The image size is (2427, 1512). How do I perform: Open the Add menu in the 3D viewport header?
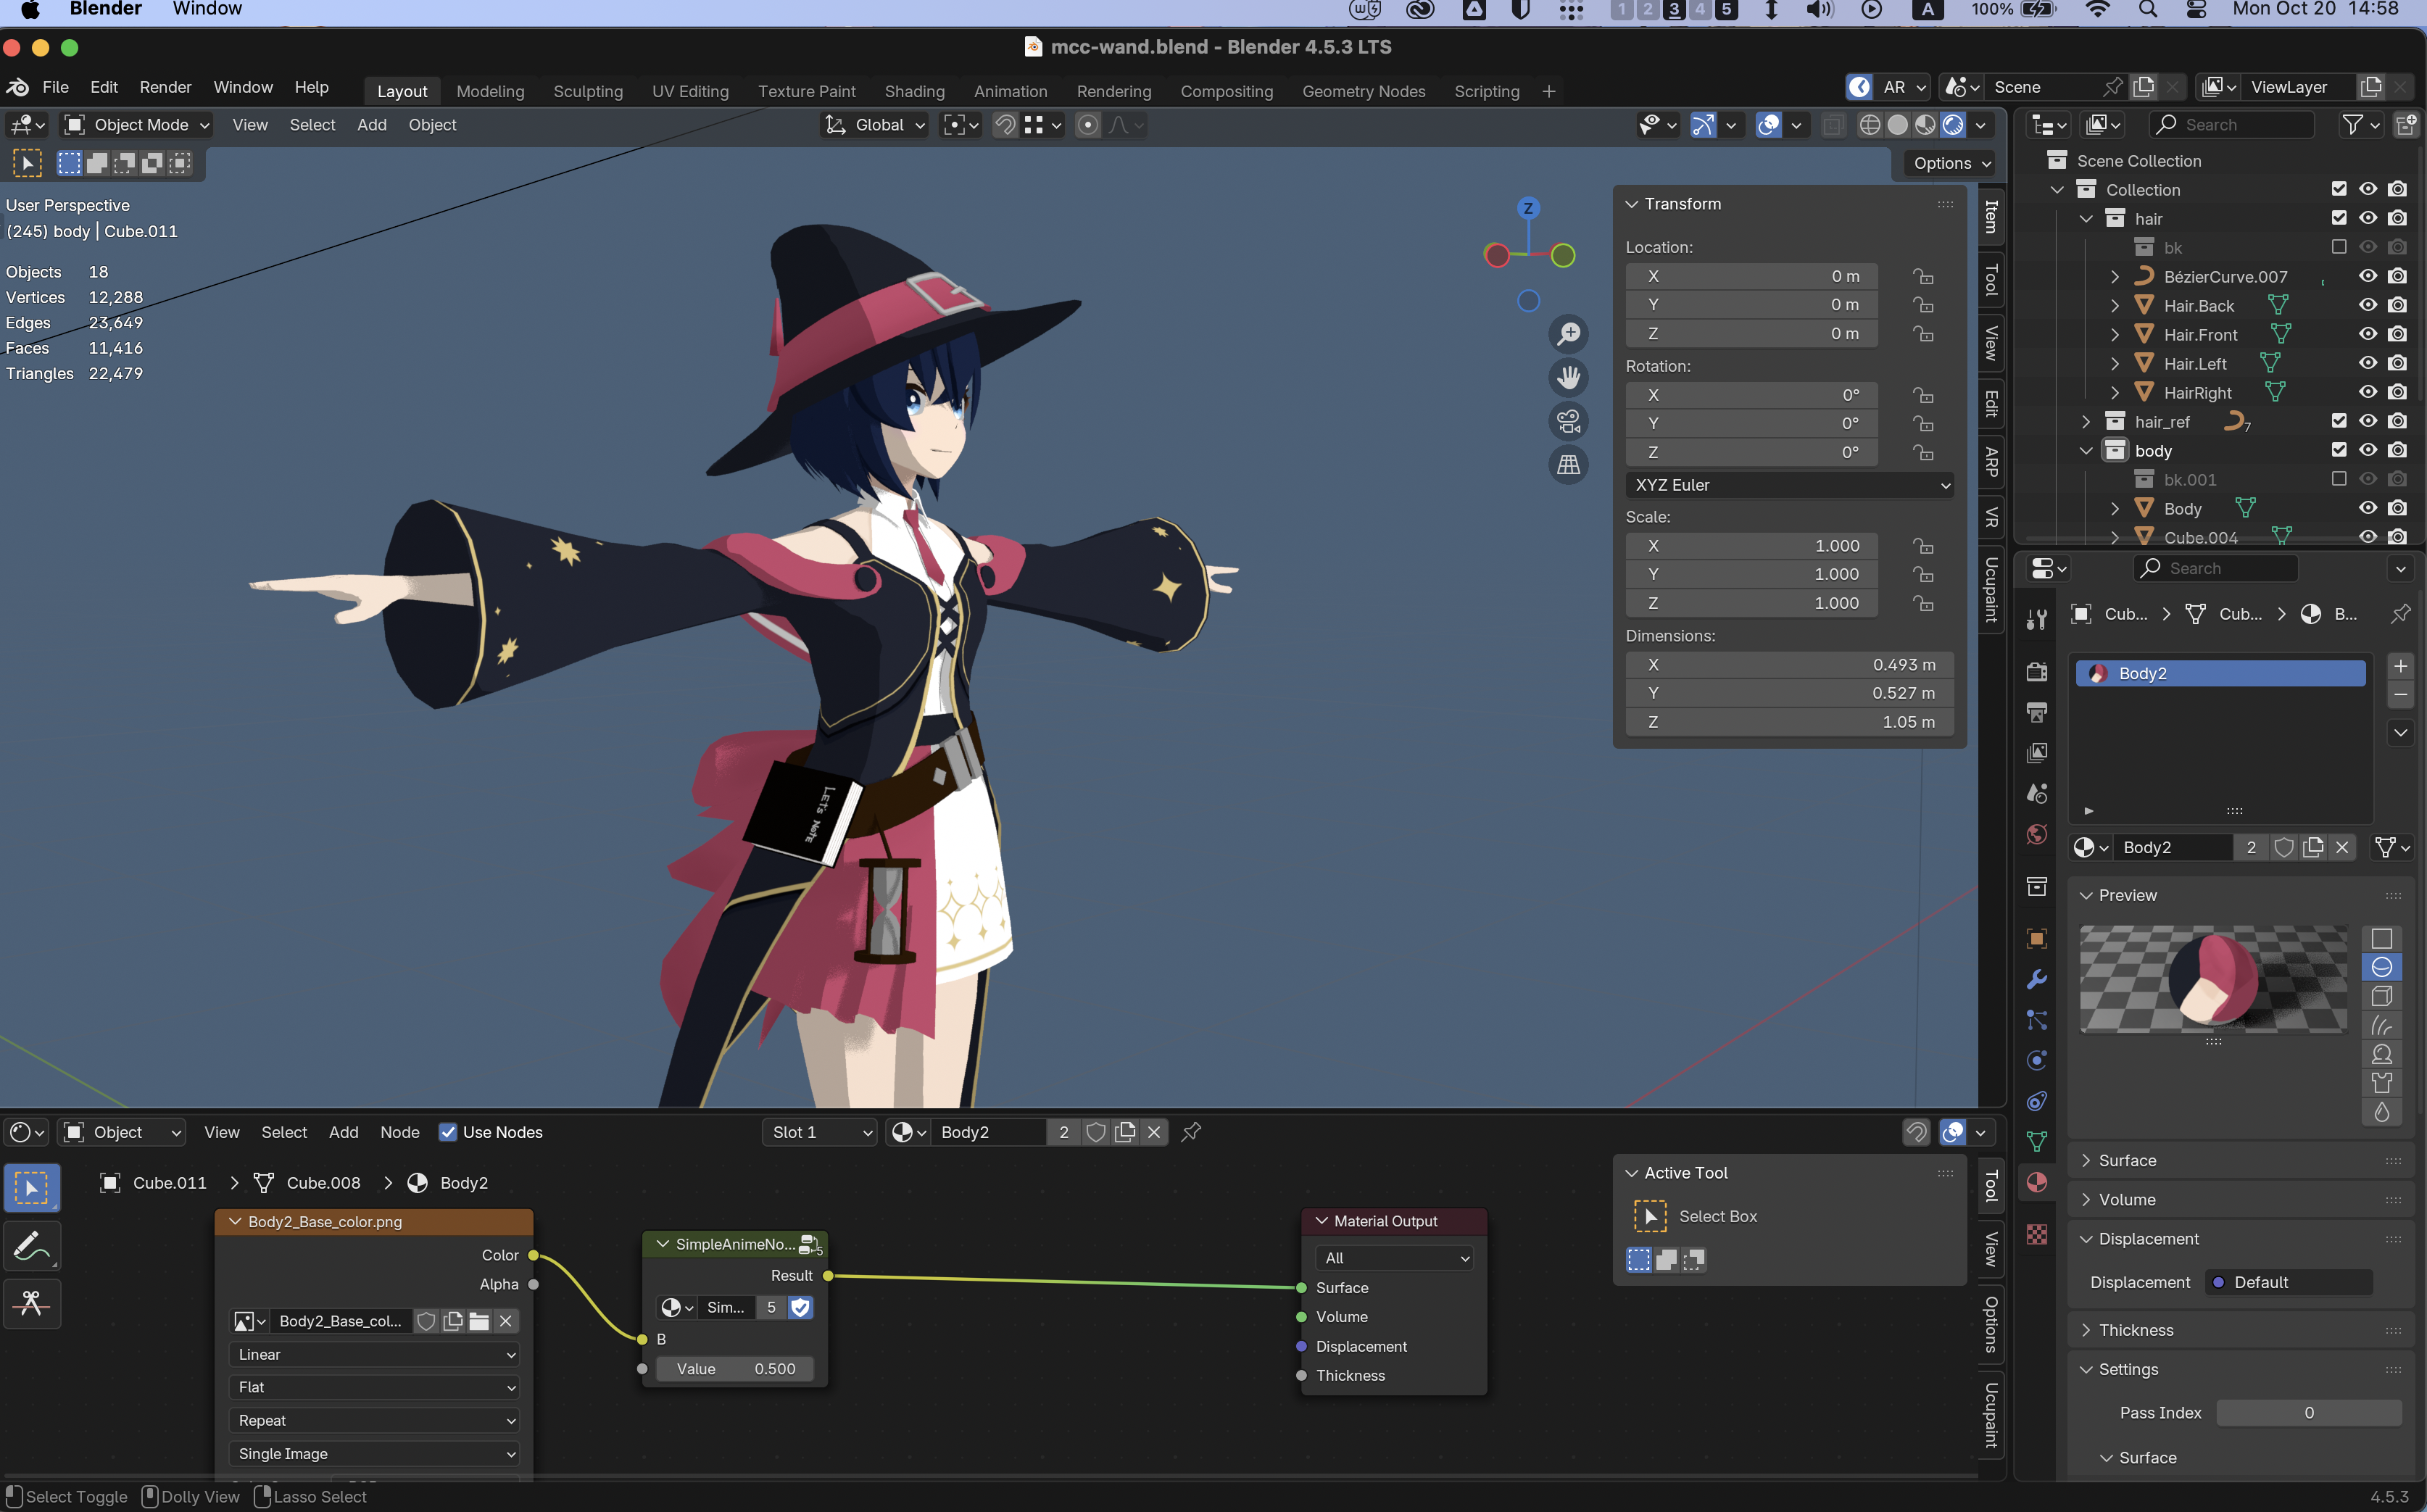click(x=372, y=125)
